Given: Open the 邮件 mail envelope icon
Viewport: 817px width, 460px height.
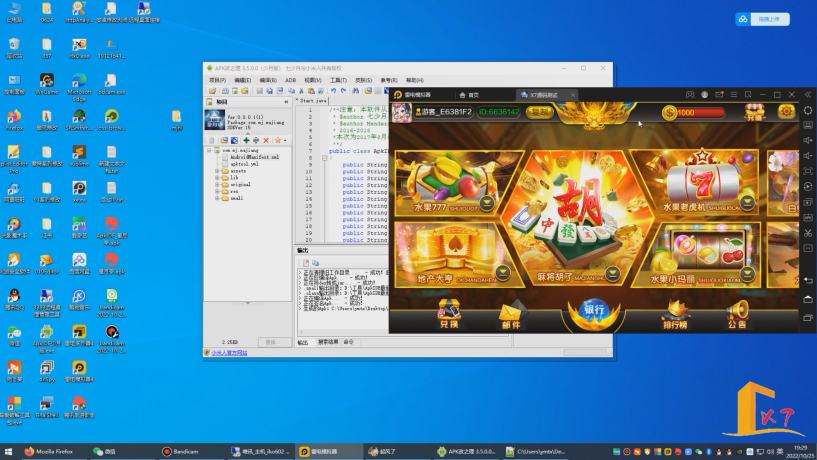Looking at the screenshot, I should tap(511, 316).
